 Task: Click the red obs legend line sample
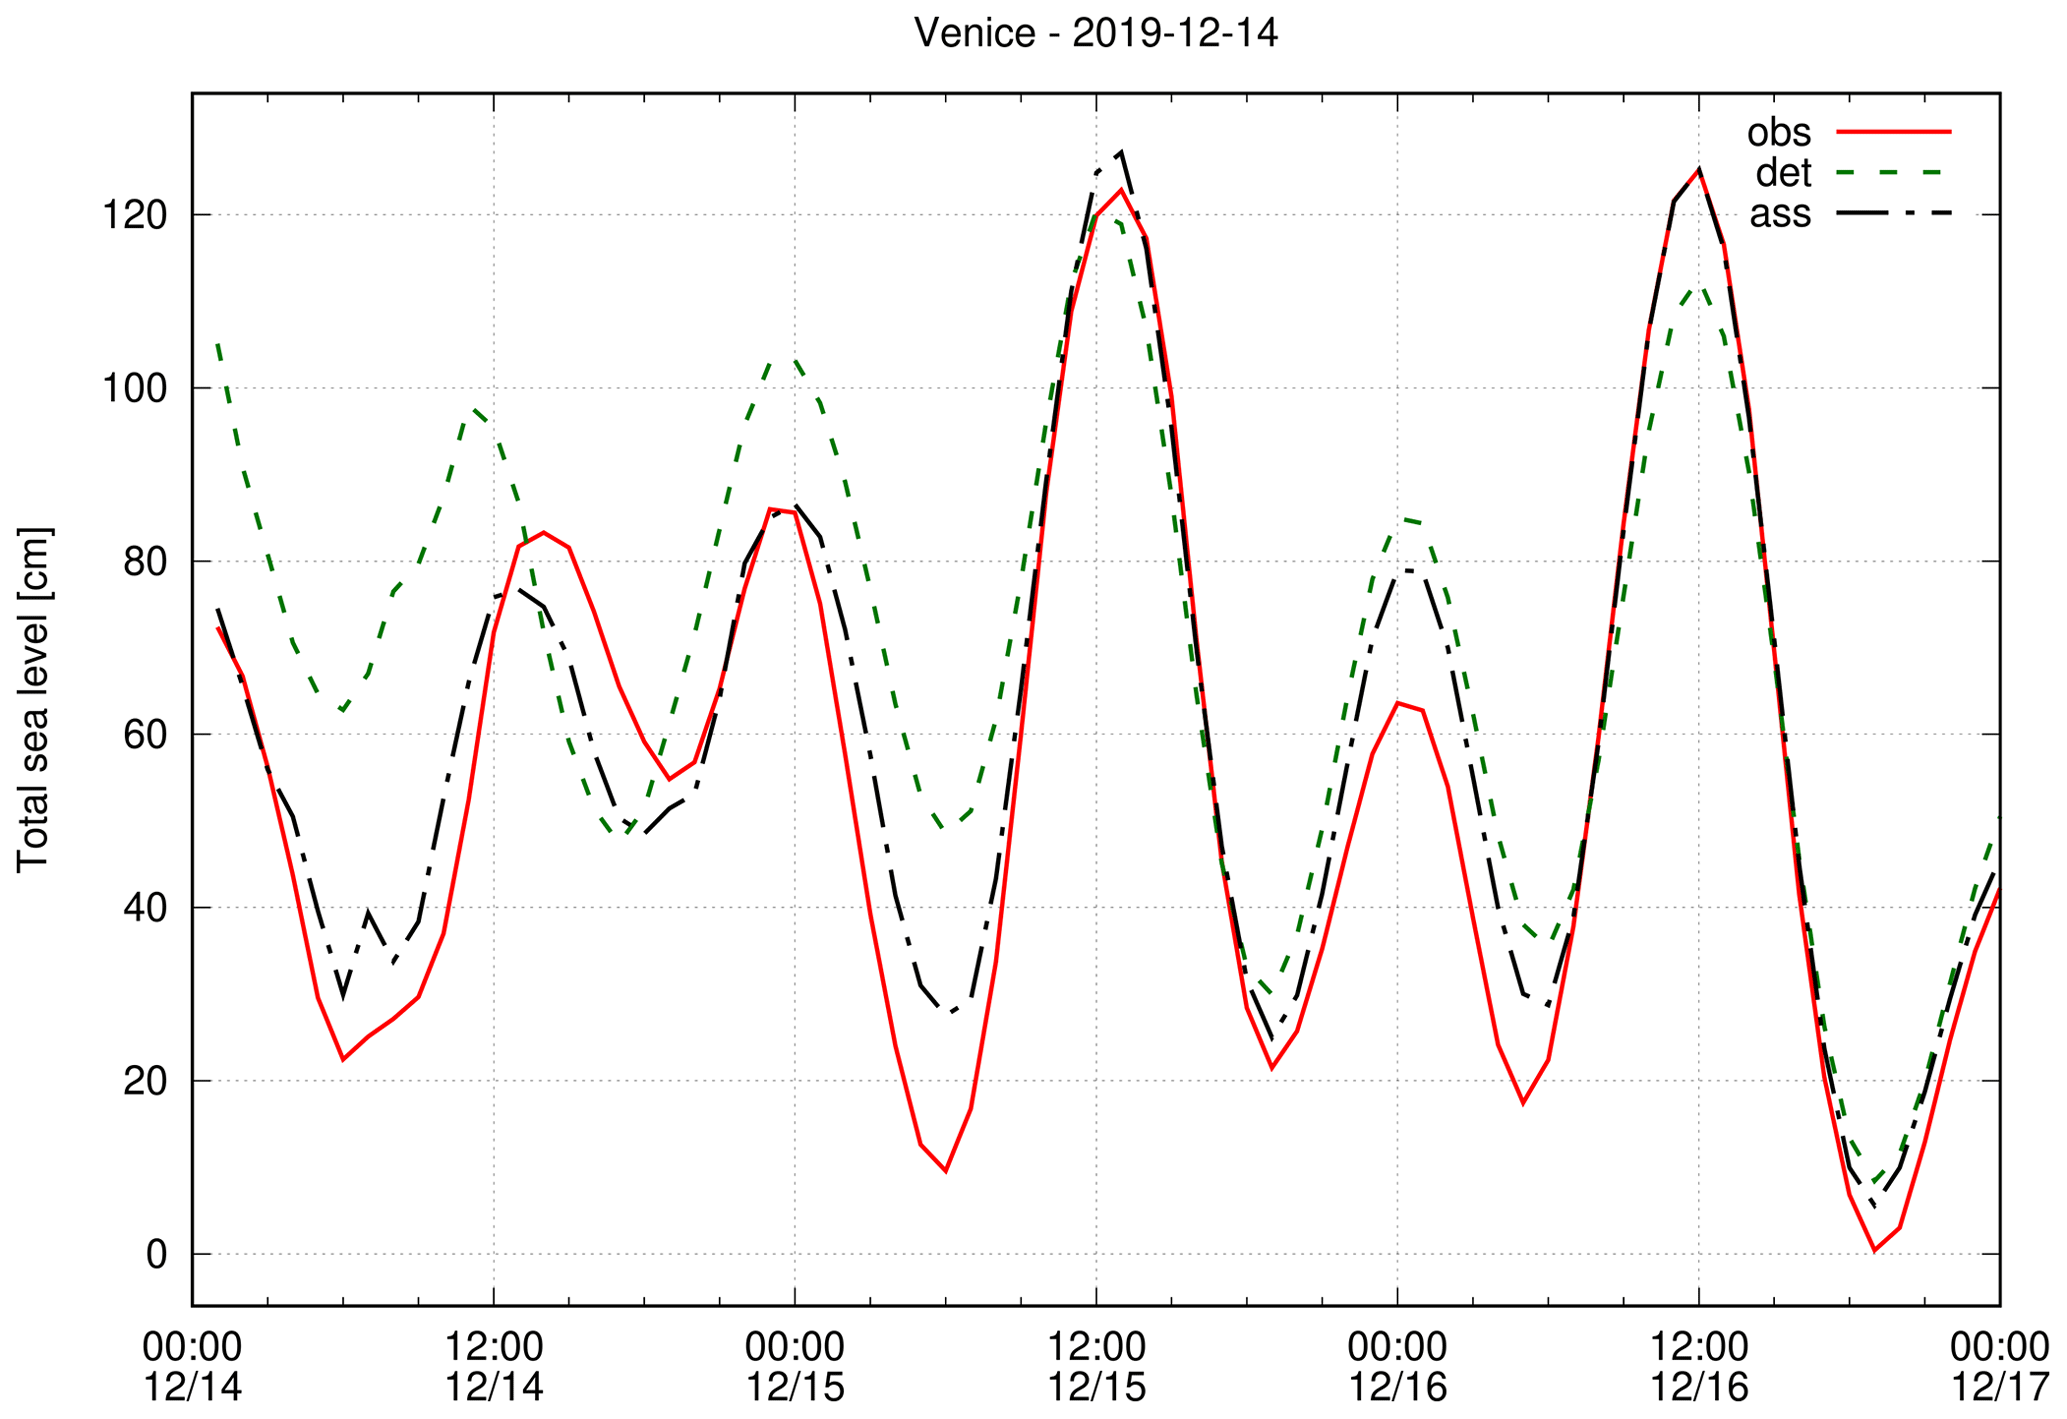pos(1894,131)
